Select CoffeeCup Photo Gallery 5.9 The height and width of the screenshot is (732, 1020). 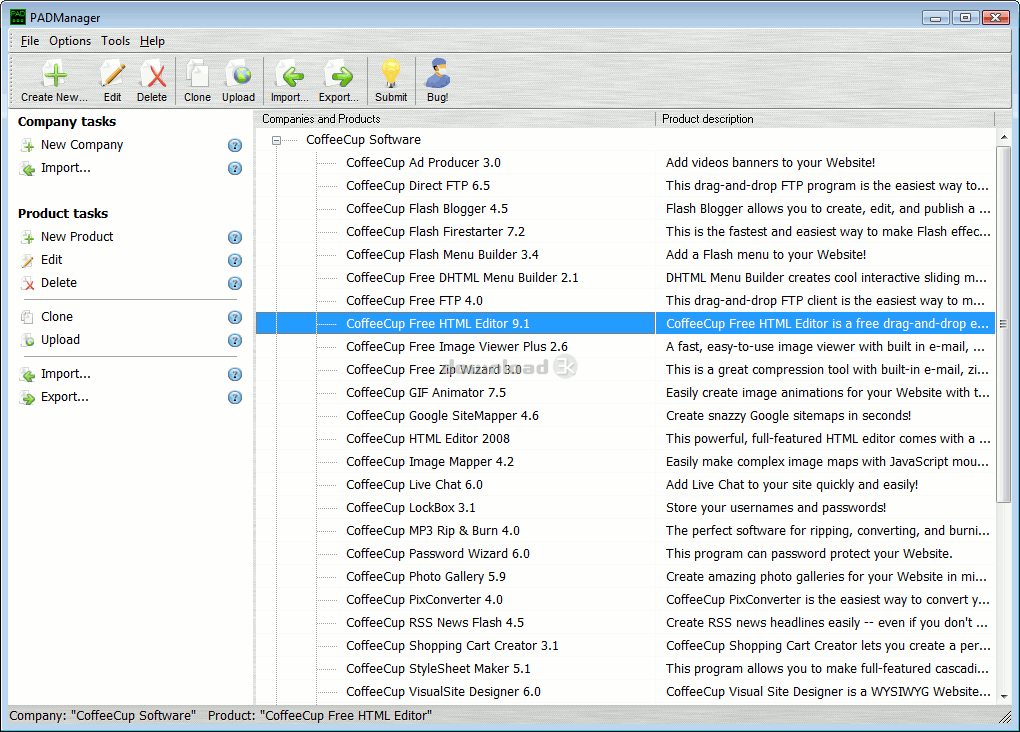[x=426, y=576]
